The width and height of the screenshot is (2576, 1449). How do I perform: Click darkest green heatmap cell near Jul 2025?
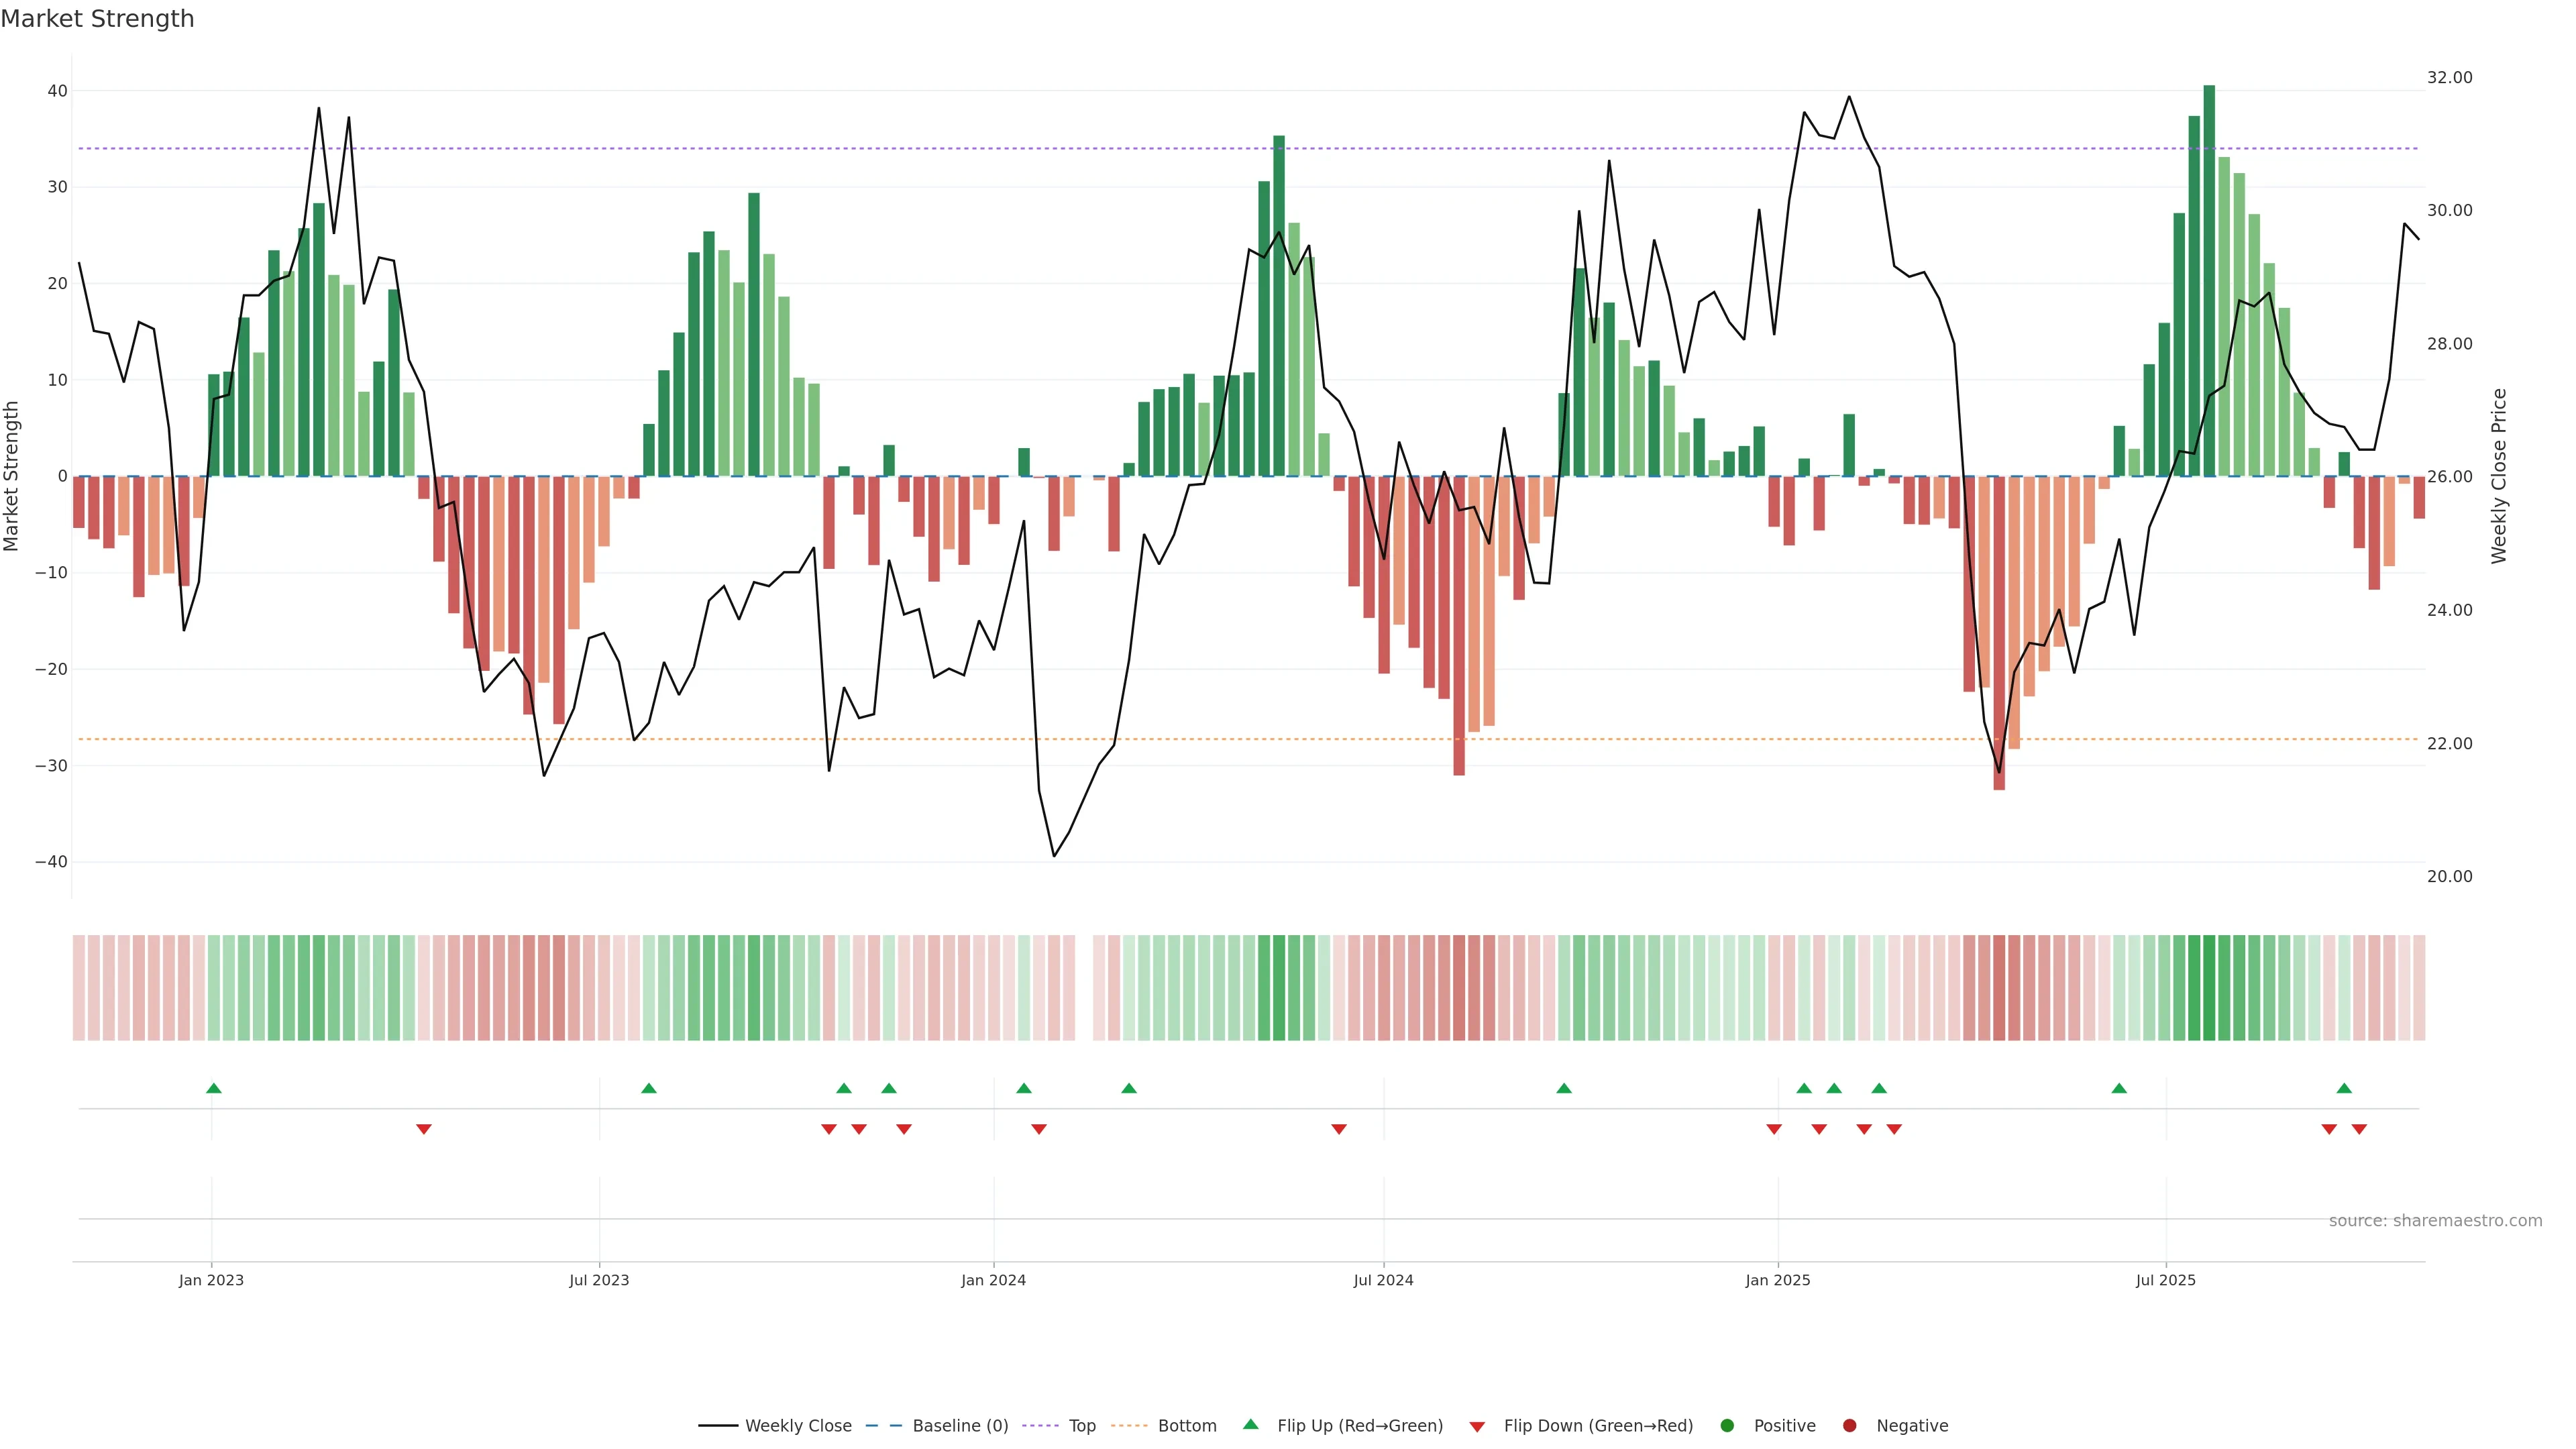(x=2209, y=987)
